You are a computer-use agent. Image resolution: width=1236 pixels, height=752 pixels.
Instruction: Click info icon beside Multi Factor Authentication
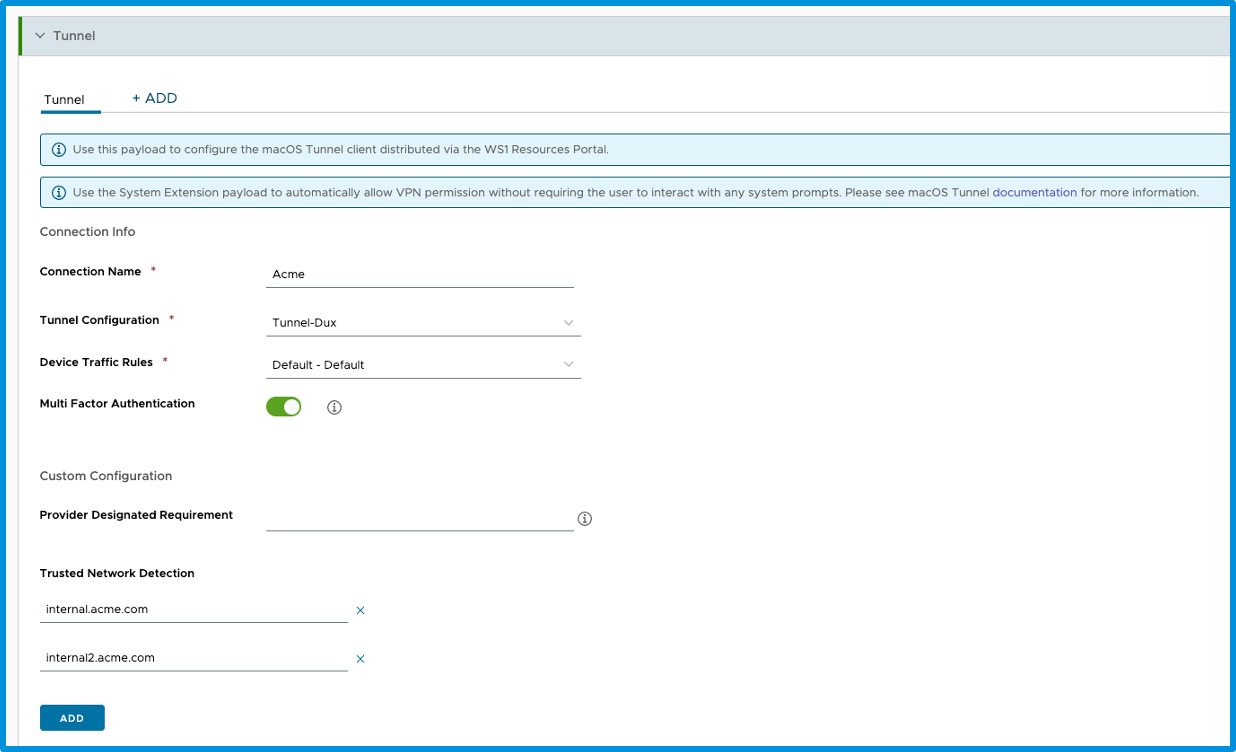click(335, 408)
